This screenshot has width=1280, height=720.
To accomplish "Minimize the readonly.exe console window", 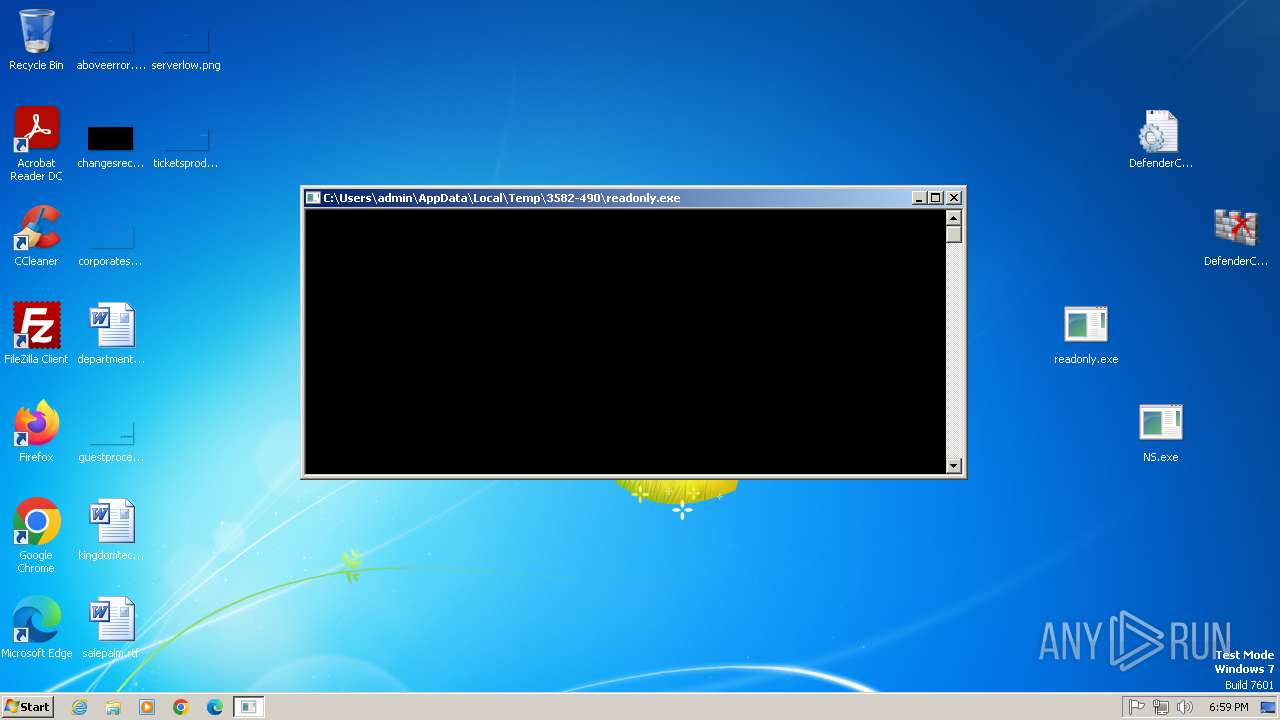I will [919, 198].
